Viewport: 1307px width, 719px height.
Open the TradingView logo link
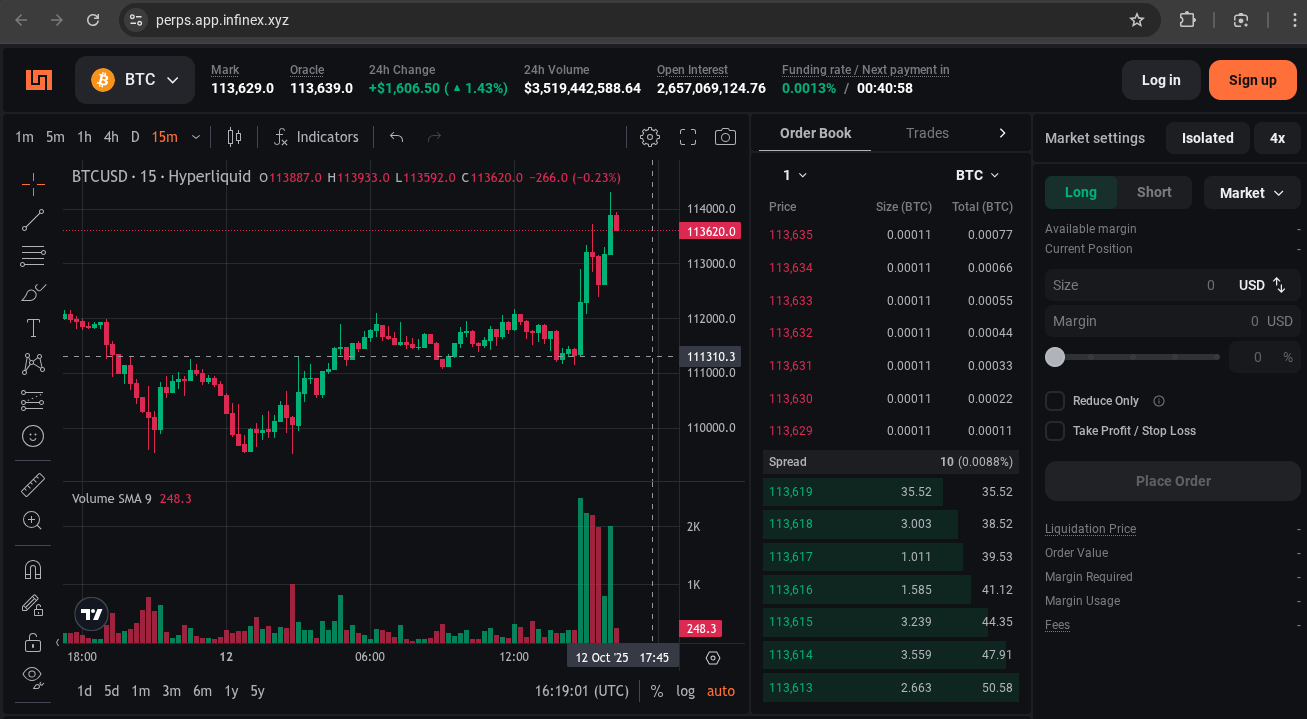point(92,614)
